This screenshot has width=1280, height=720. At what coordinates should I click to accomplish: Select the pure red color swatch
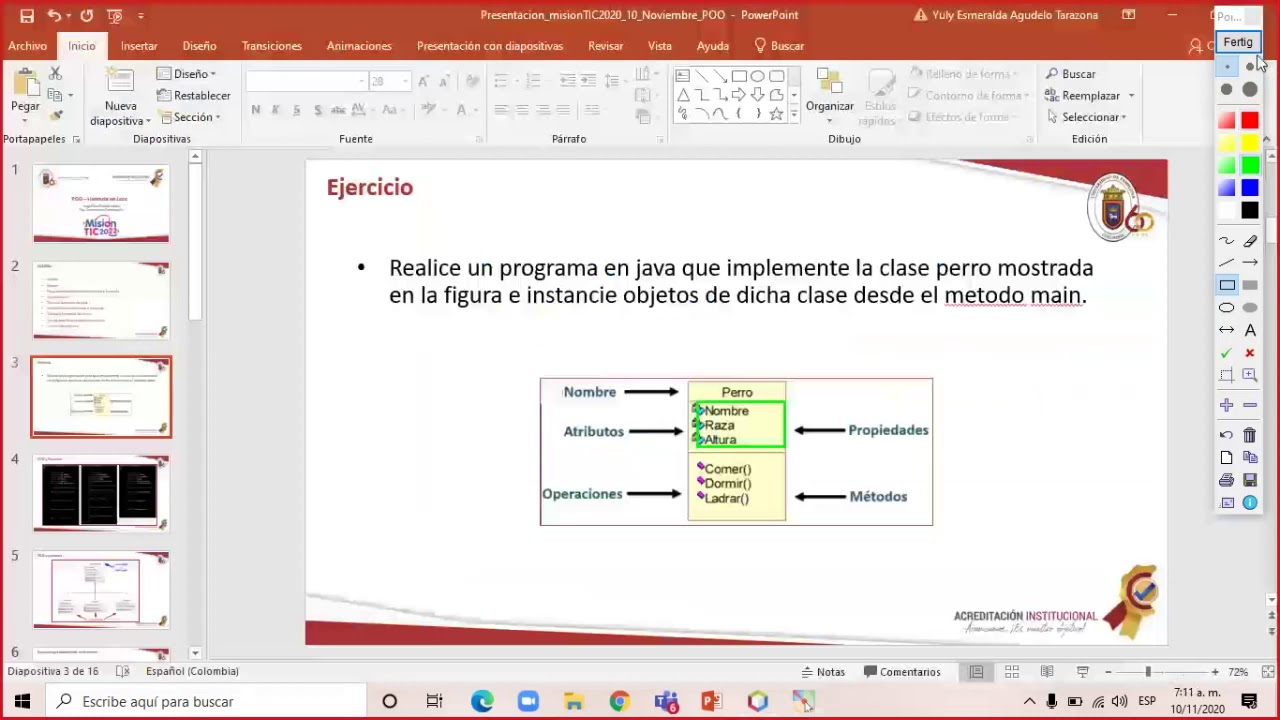(1250, 121)
